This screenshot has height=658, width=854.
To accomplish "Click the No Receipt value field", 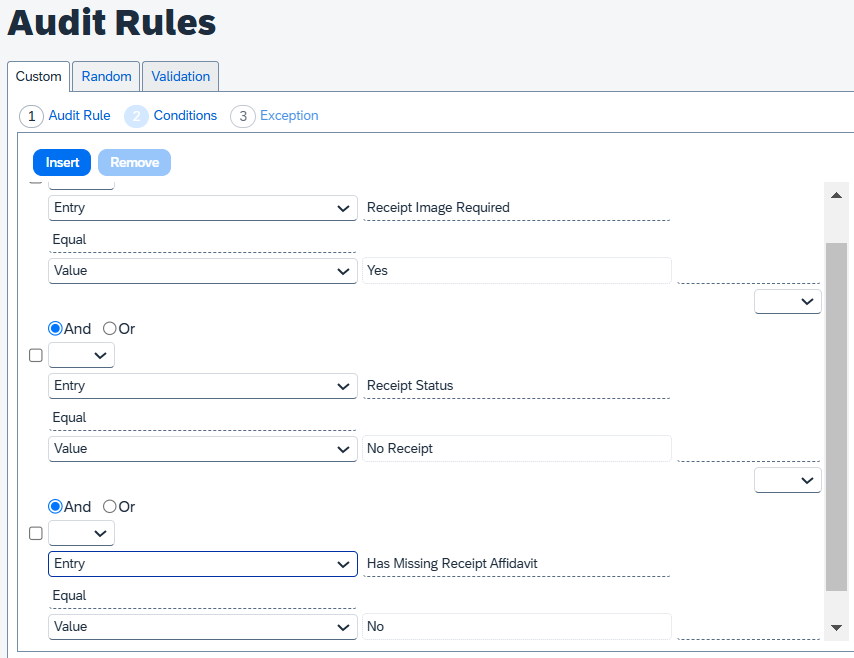I will point(516,449).
